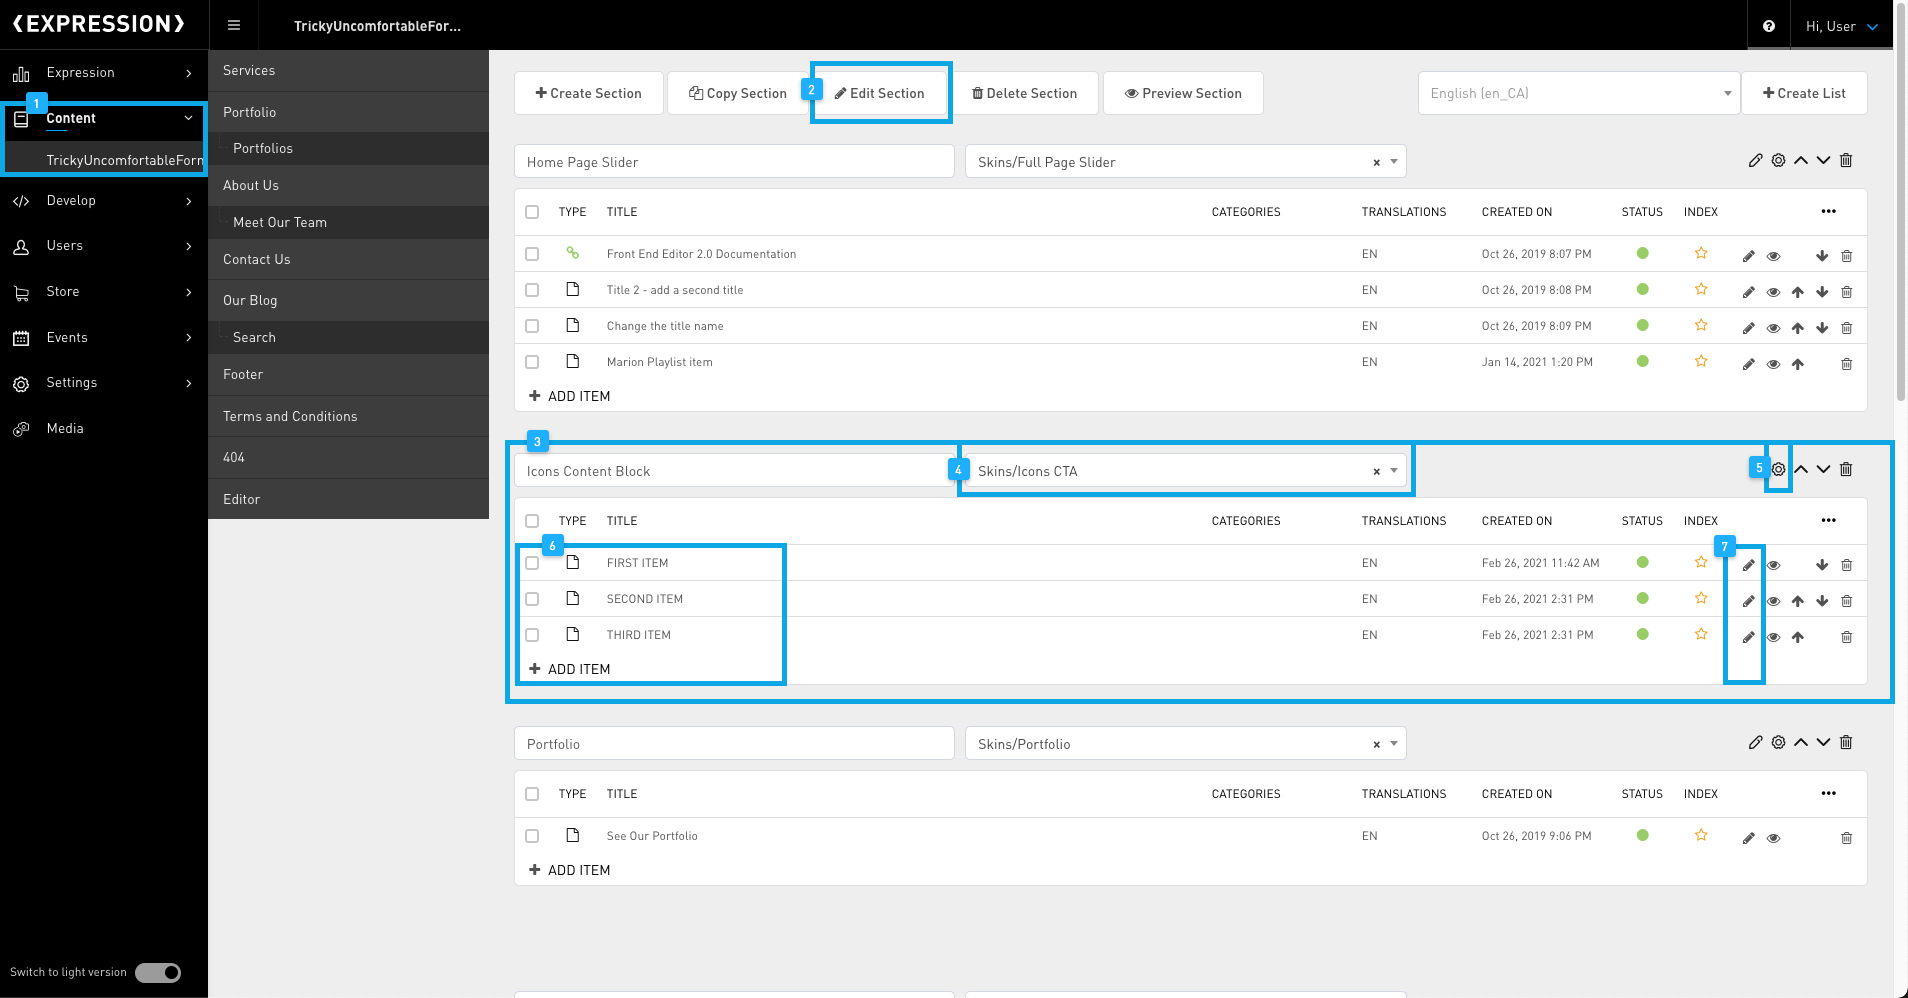Image resolution: width=1908 pixels, height=998 pixels.
Task: Edit the Marion Playlist item using its pencil icon
Action: (x=1748, y=364)
